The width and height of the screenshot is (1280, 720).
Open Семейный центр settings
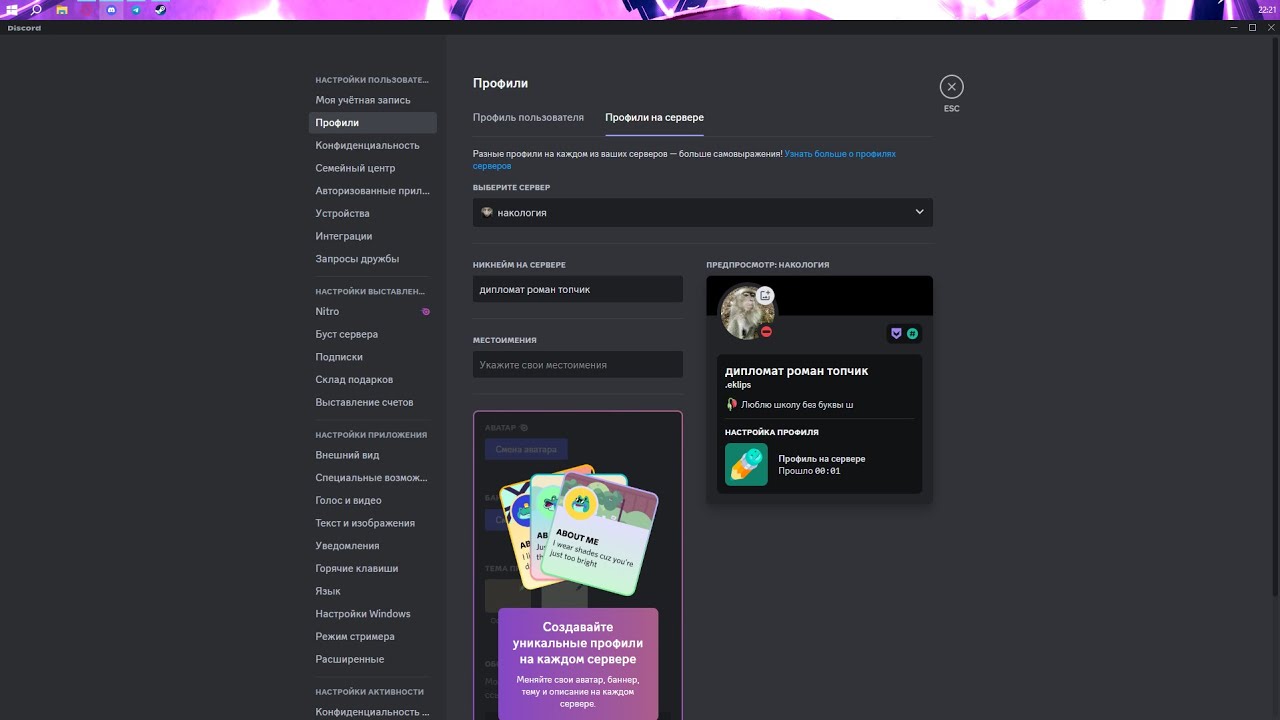point(372,168)
